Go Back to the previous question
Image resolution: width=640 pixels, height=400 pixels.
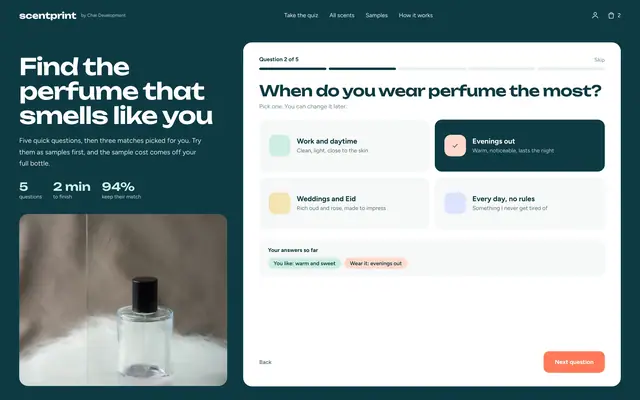click(x=265, y=362)
